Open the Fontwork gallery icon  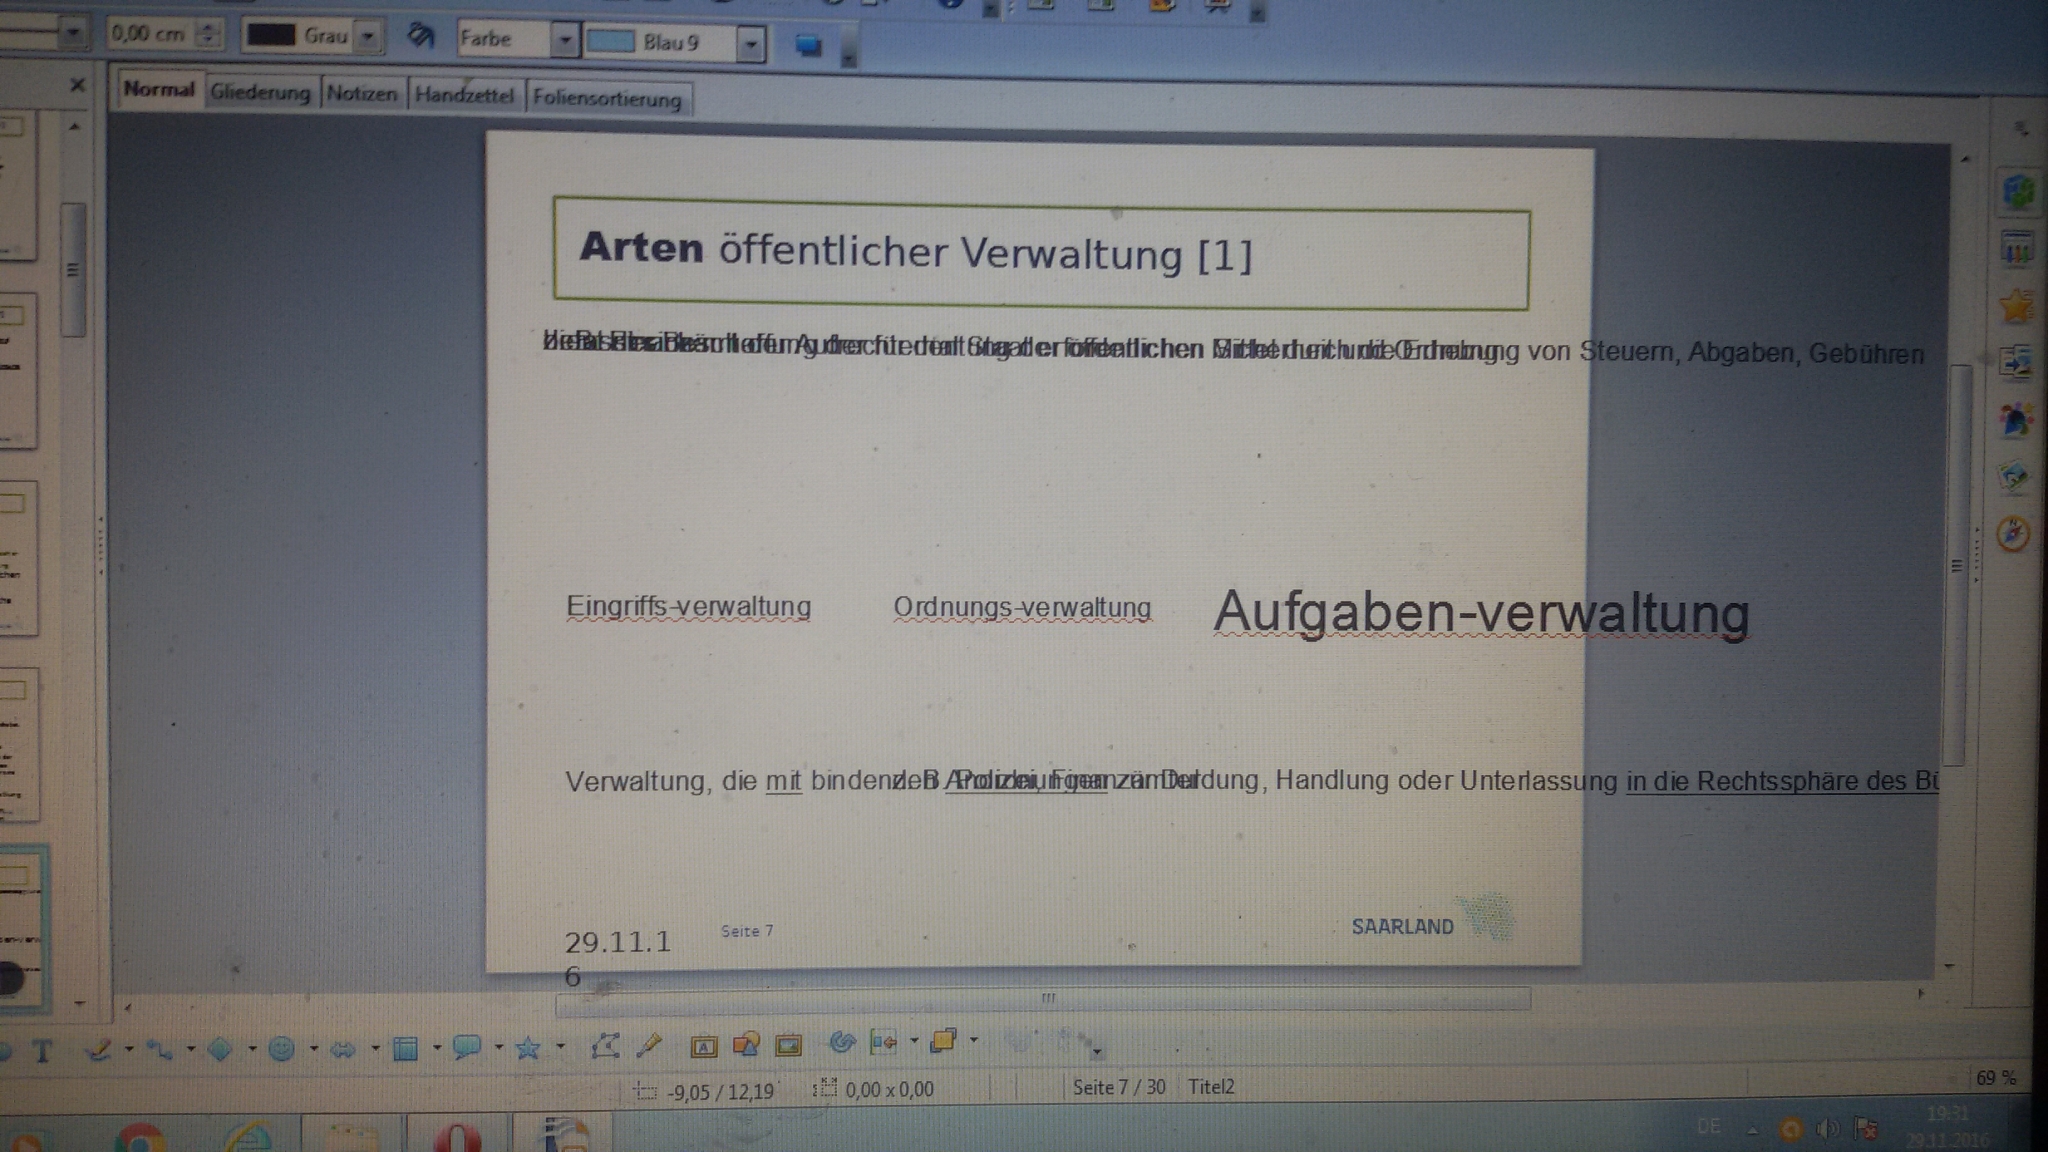point(703,1046)
